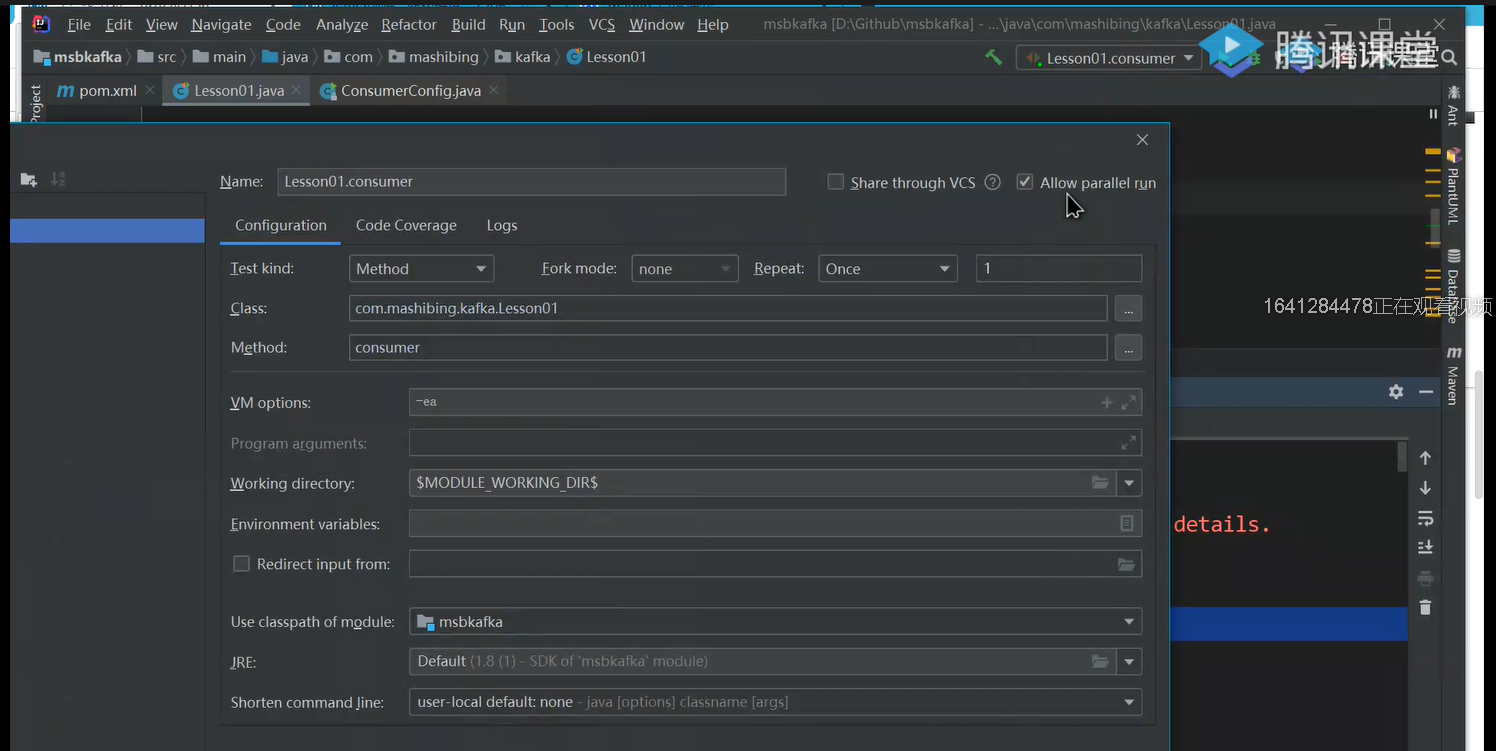
Task: Expand the VM options field editor
Action: (x=1129, y=402)
